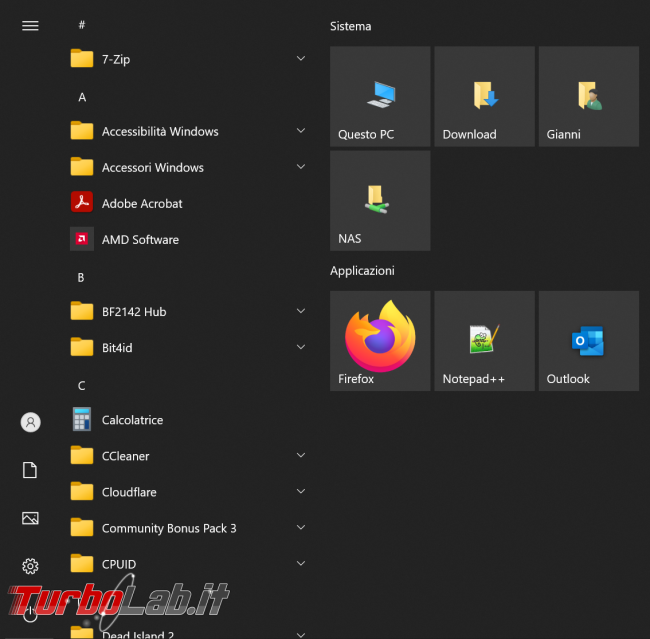650x639 pixels.
Task: Click the CCleaner folder icon
Action: (x=82, y=456)
